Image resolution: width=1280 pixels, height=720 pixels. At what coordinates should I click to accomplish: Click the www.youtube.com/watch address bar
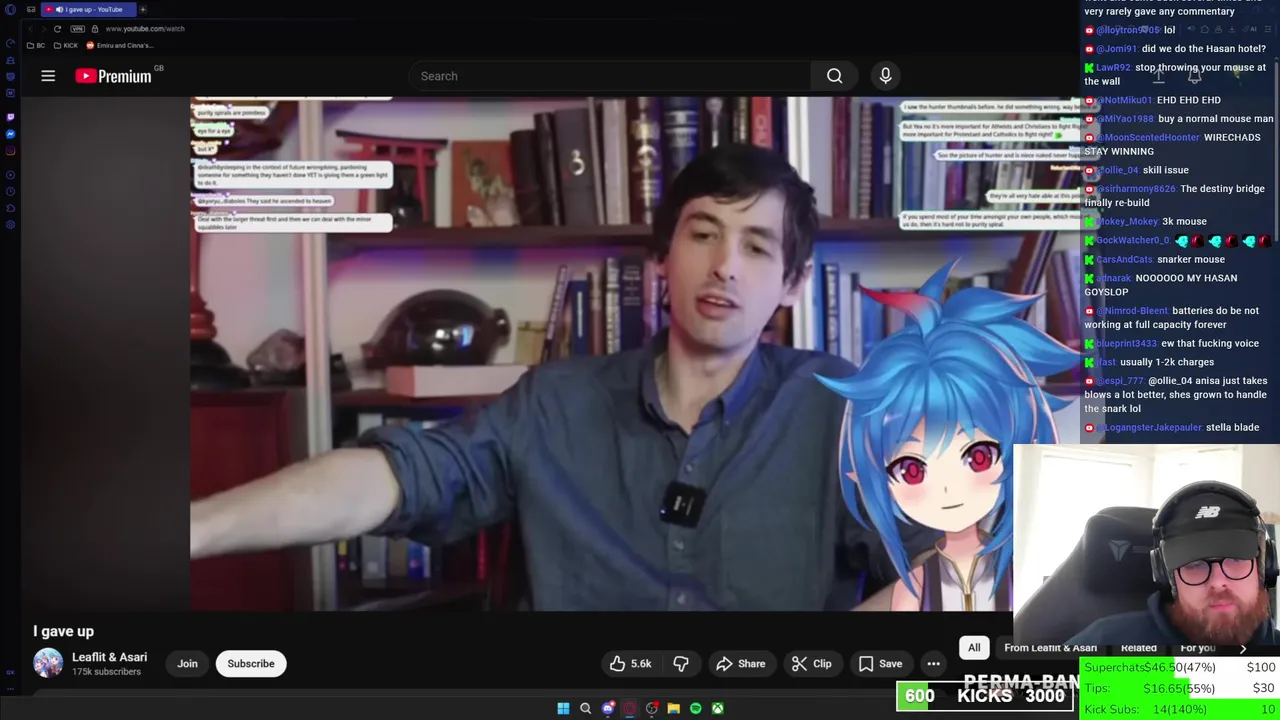click(x=145, y=29)
